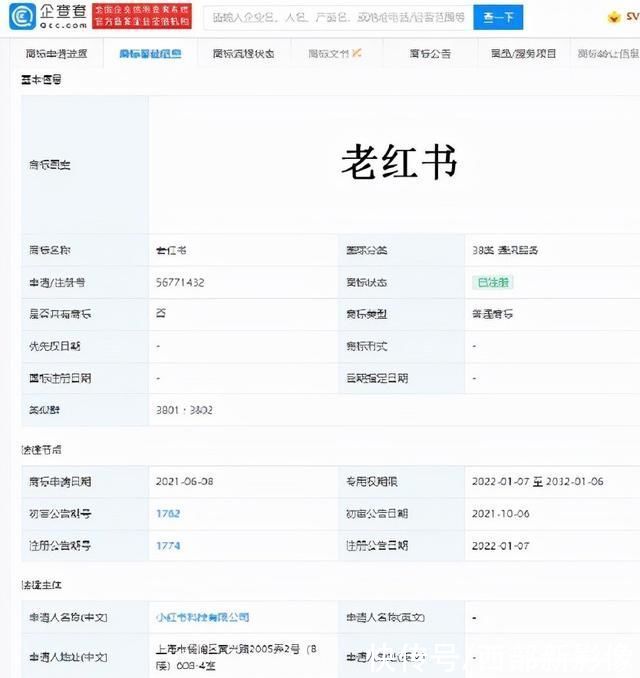Open preliminary announcement issue 1762 link
This screenshot has height=678, width=640.
(x=168, y=514)
